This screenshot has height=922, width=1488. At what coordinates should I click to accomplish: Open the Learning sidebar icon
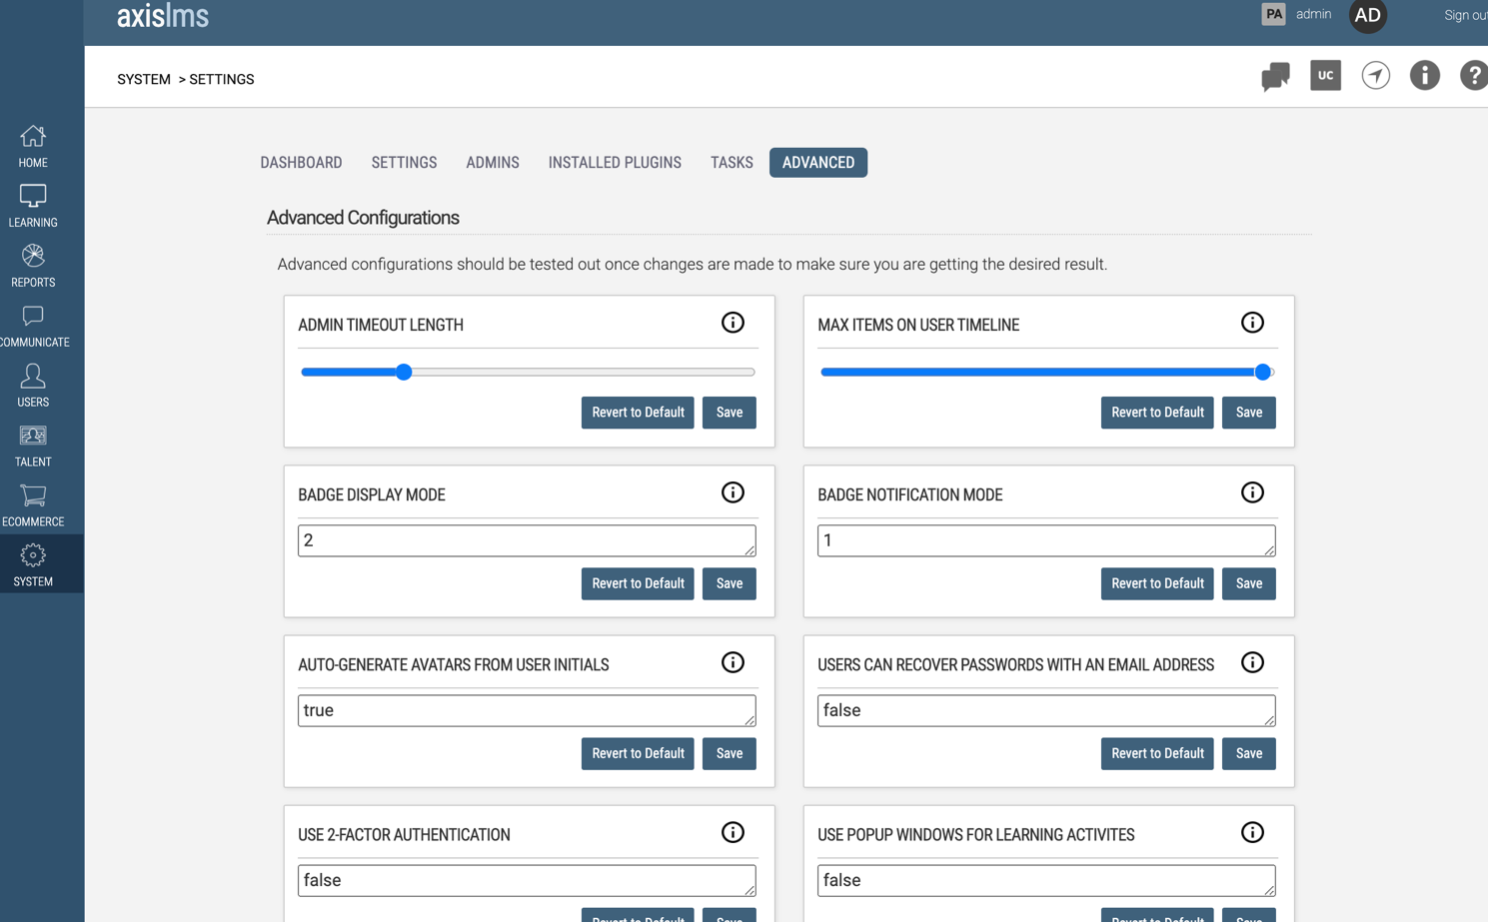[x=33, y=206]
